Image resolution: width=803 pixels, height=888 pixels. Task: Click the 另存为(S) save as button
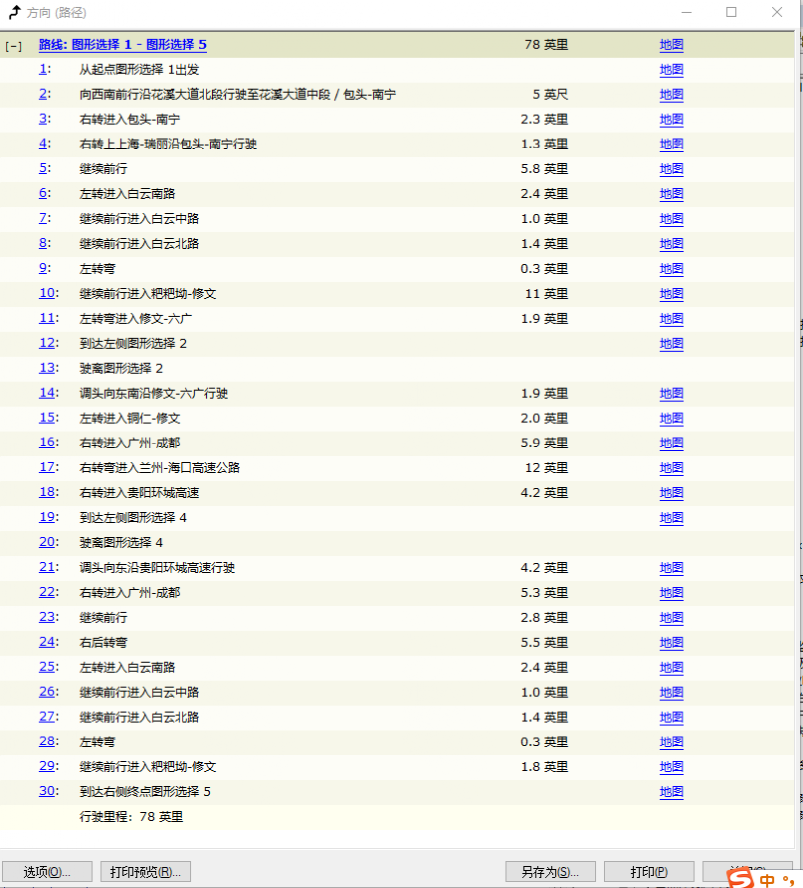tap(550, 870)
